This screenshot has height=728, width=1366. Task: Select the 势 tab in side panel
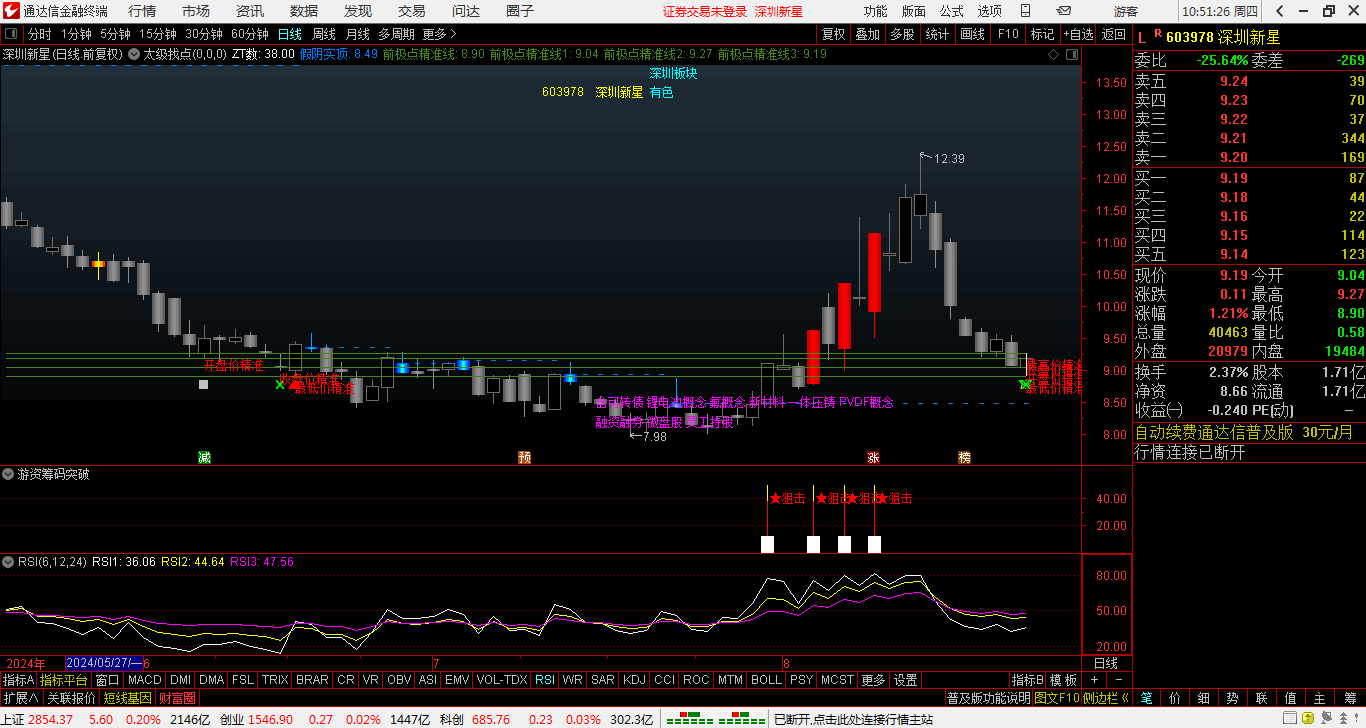tap(1233, 698)
